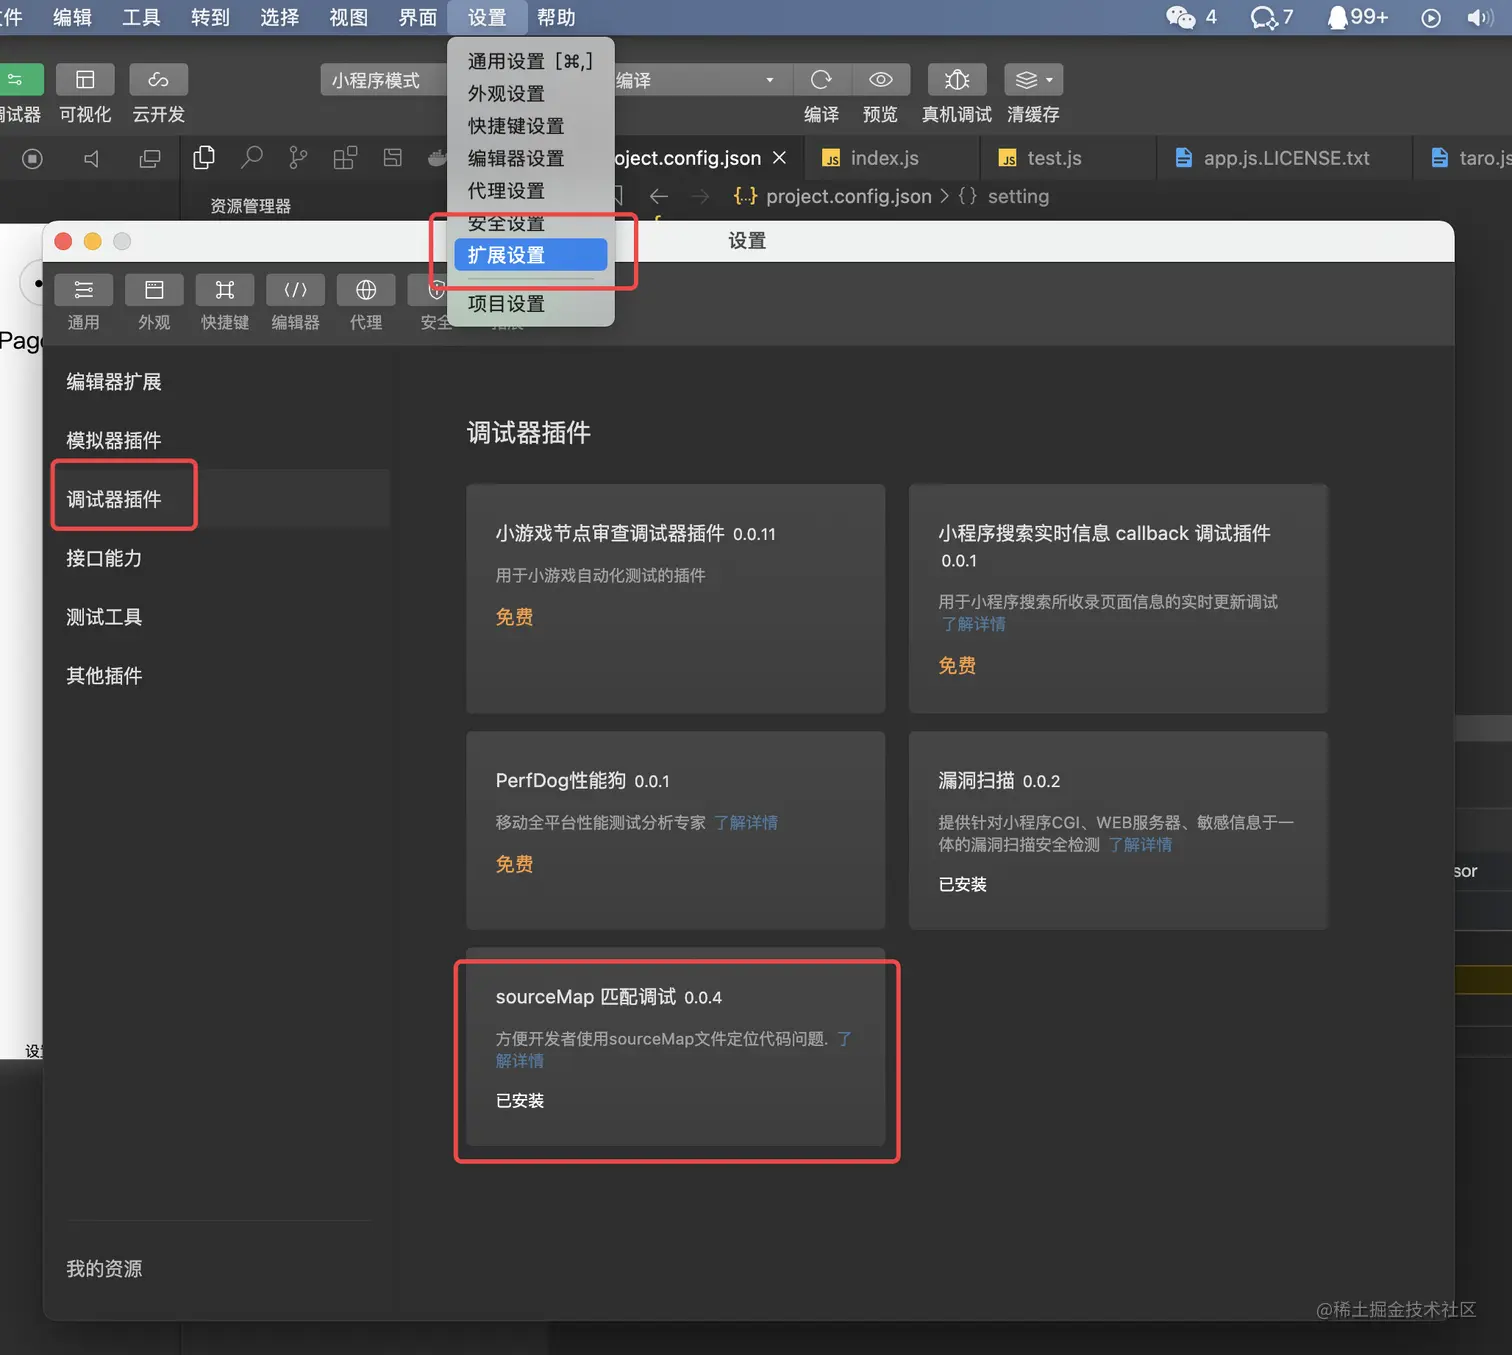Click the 编译 refresh icon
The image size is (1512, 1355).
click(x=821, y=80)
